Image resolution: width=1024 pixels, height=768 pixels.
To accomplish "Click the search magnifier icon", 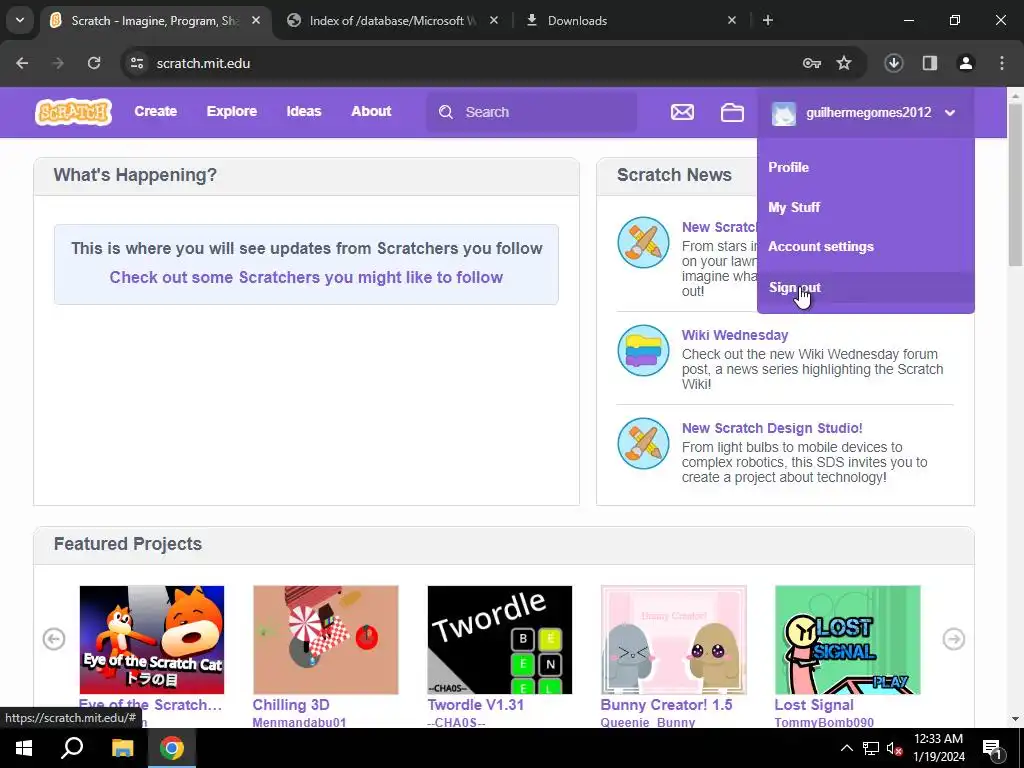I will click(446, 112).
